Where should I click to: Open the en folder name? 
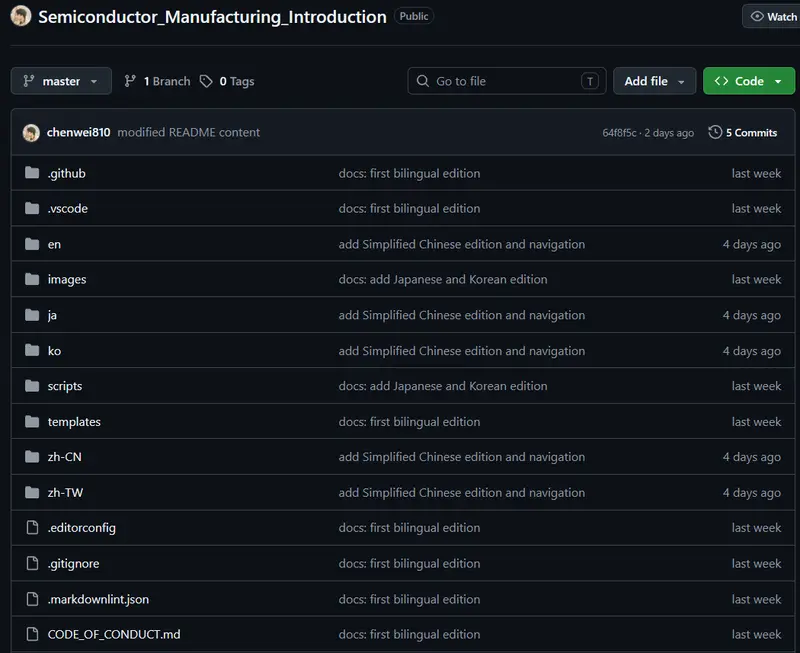coord(54,244)
